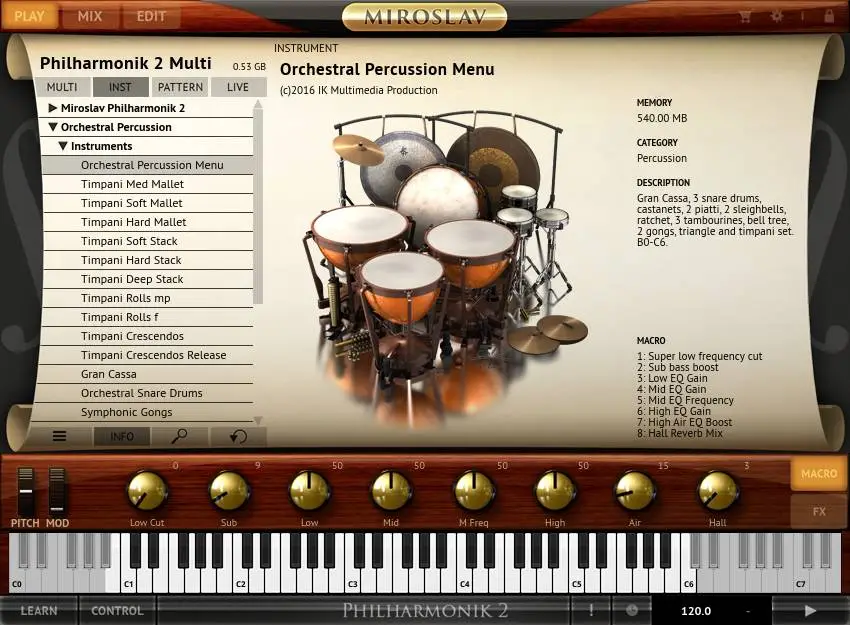
Task: Click the MOD wheel
Action: [57, 490]
